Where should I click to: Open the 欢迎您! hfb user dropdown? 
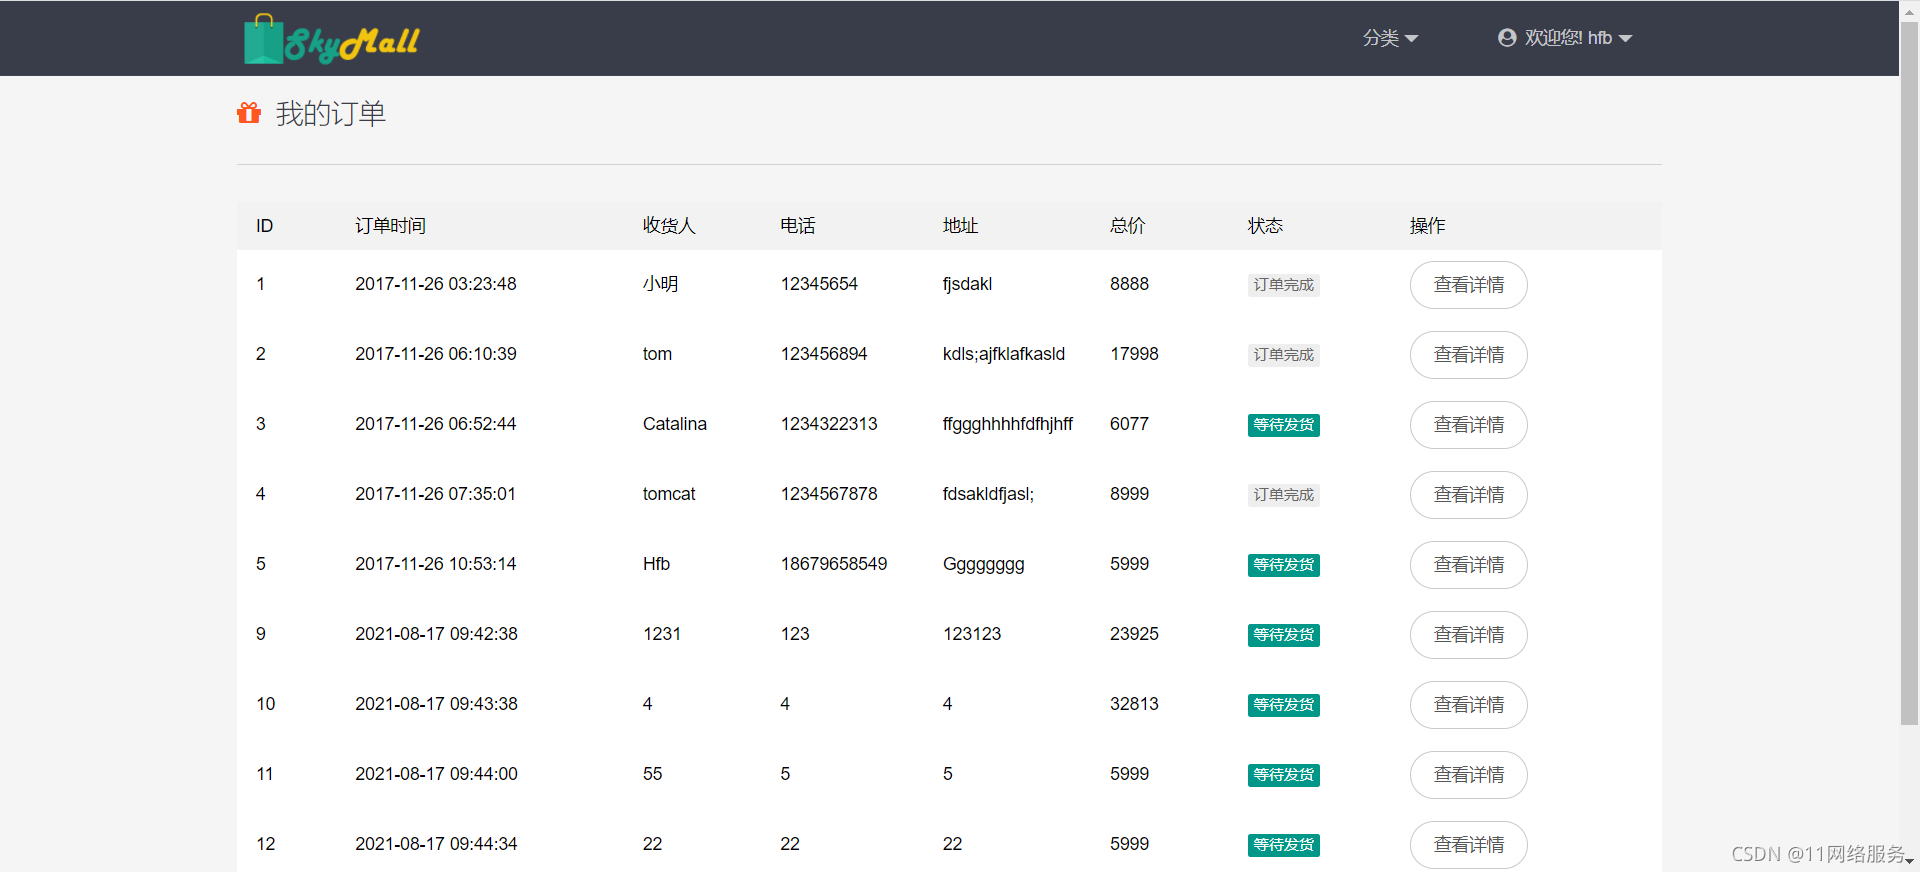pos(1565,38)
